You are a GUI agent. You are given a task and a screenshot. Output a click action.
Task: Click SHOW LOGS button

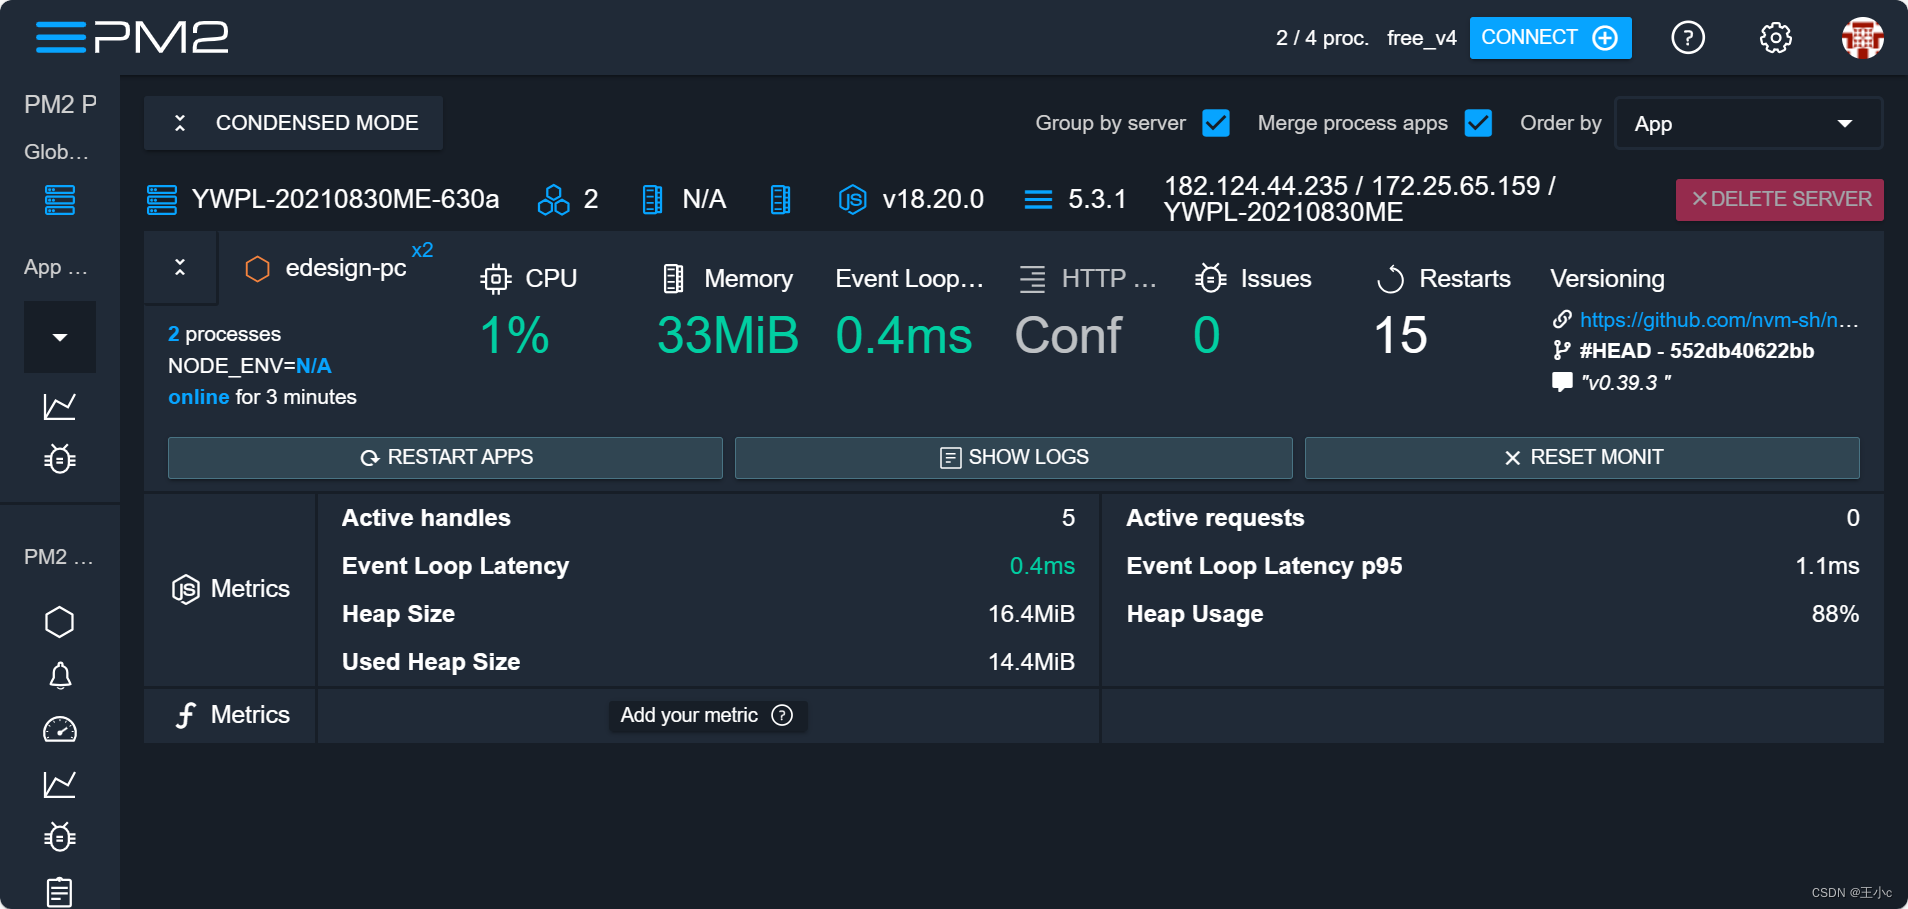coord(1013,458)
